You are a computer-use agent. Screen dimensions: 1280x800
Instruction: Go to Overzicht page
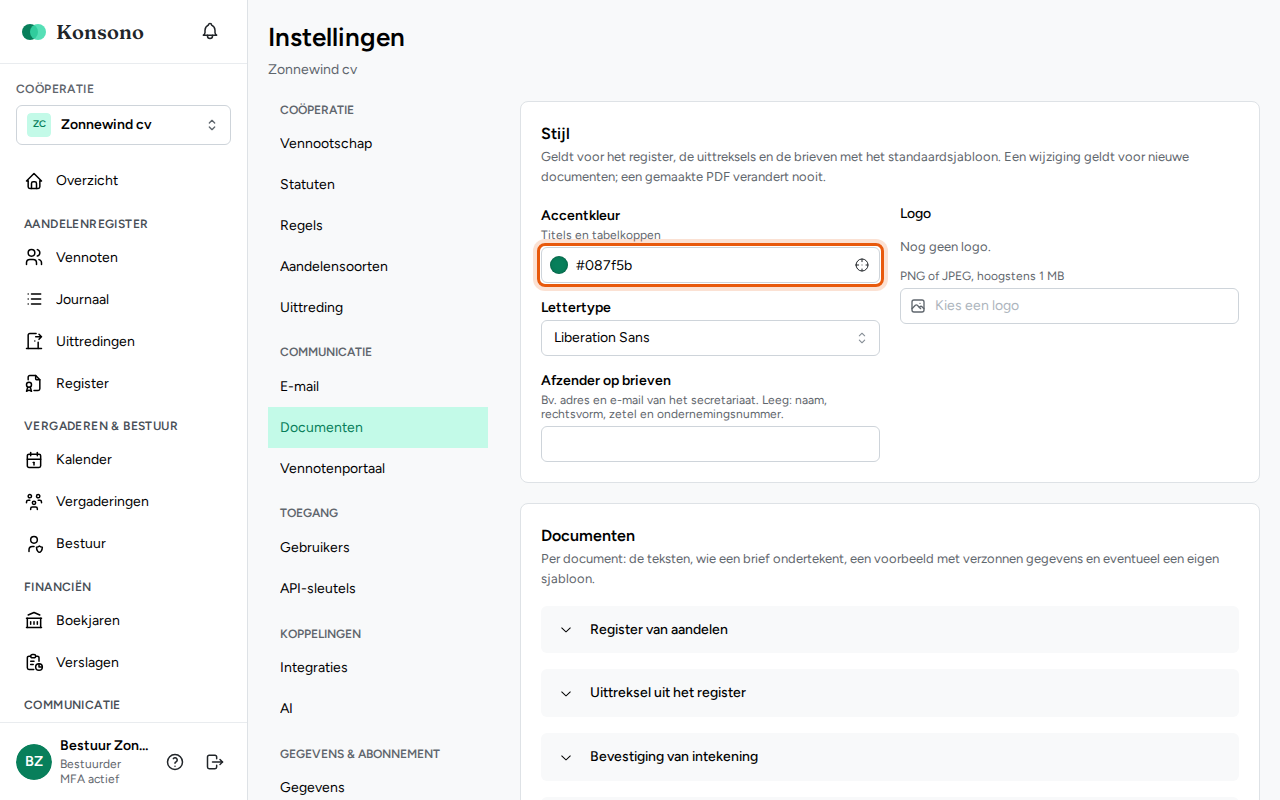tap(123, 181)
